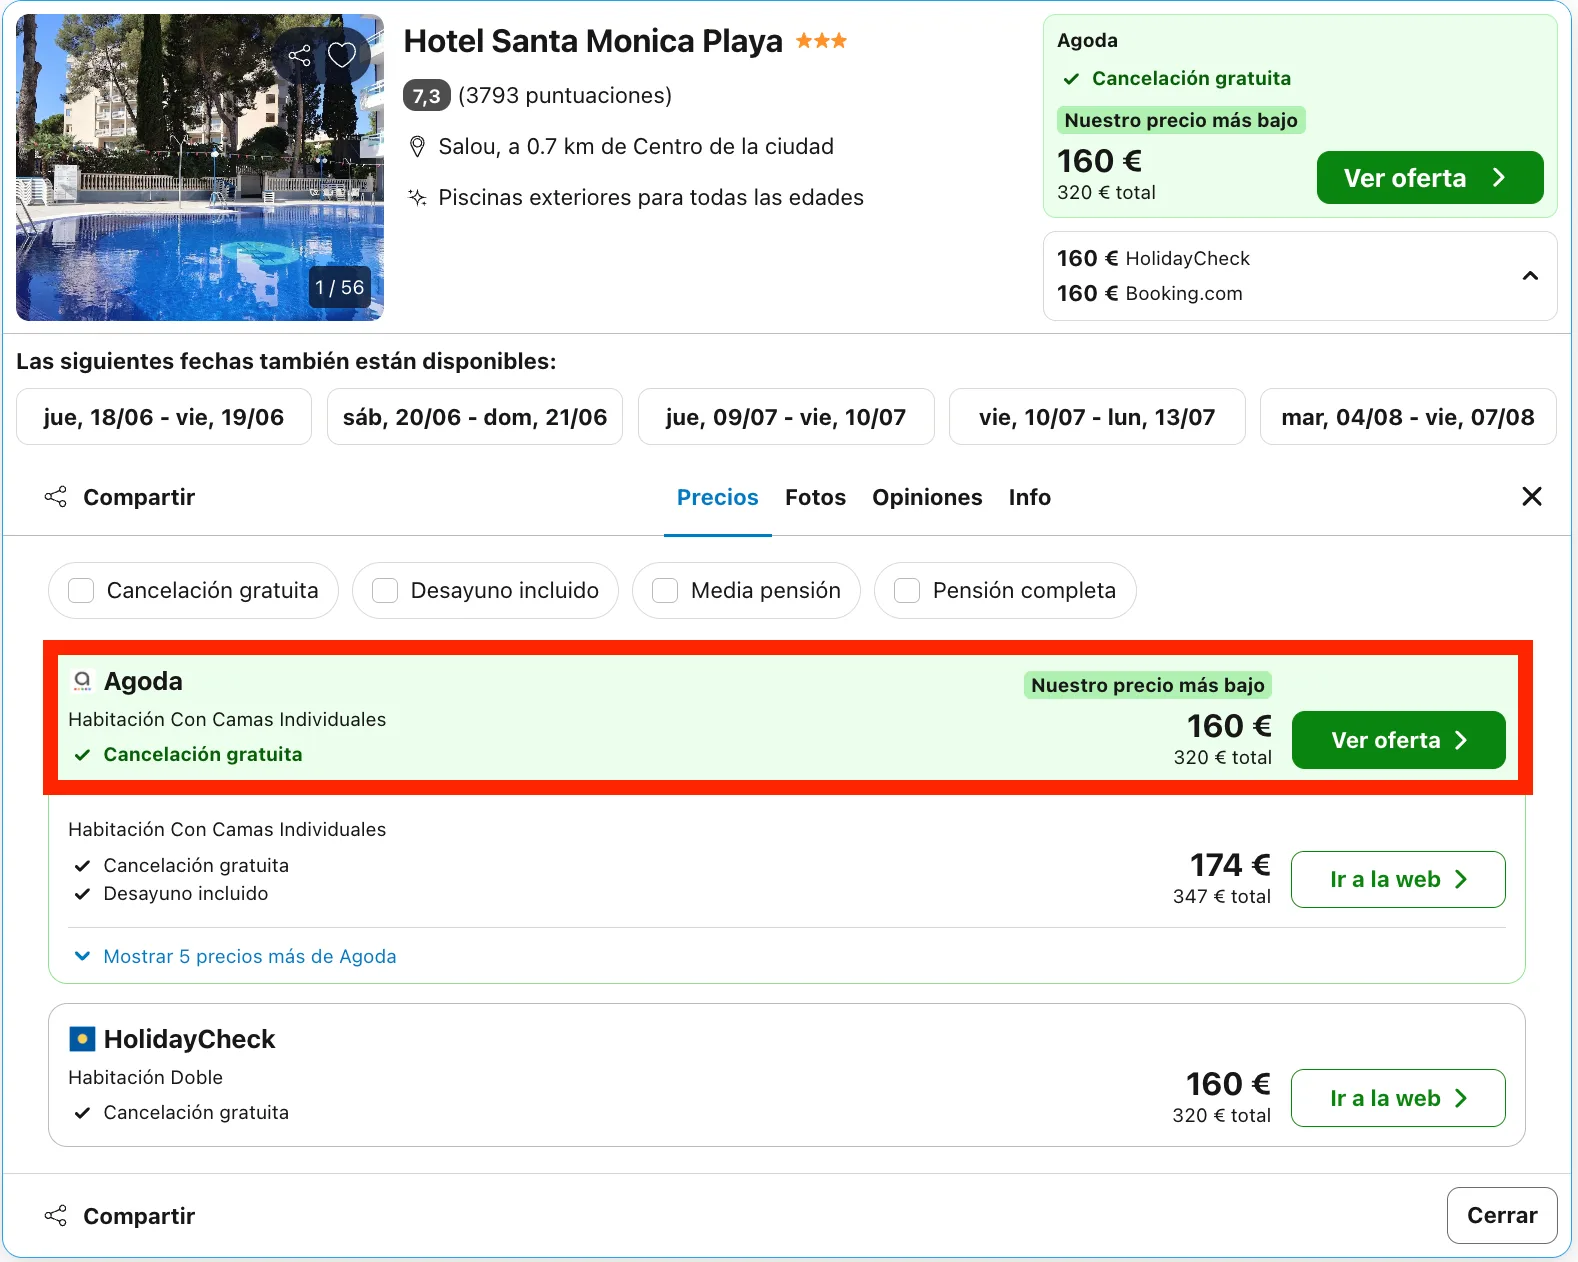The height and width of the screenshot is (1262, 1578).
Task: Click the Agoda logo icon in the price list
Action: 82,682
